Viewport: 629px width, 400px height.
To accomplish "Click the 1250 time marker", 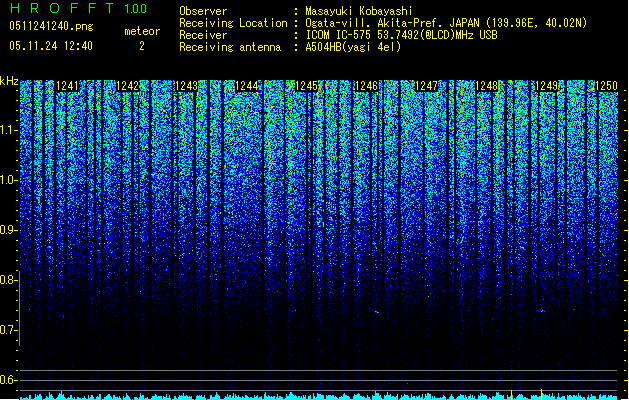I will (x=606, y=86).
